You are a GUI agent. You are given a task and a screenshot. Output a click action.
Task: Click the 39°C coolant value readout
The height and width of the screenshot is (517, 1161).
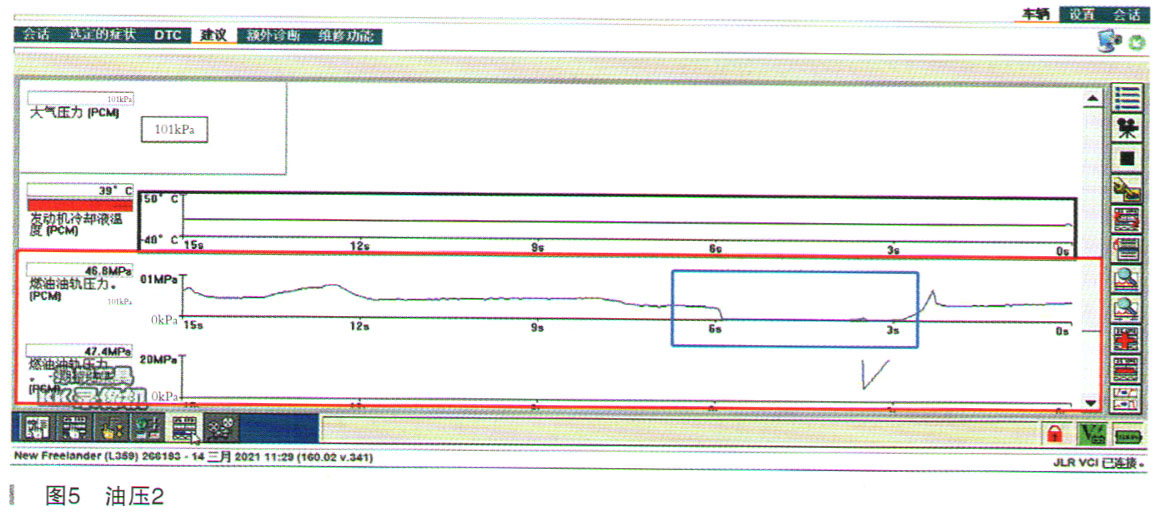[x=81, y=190]
